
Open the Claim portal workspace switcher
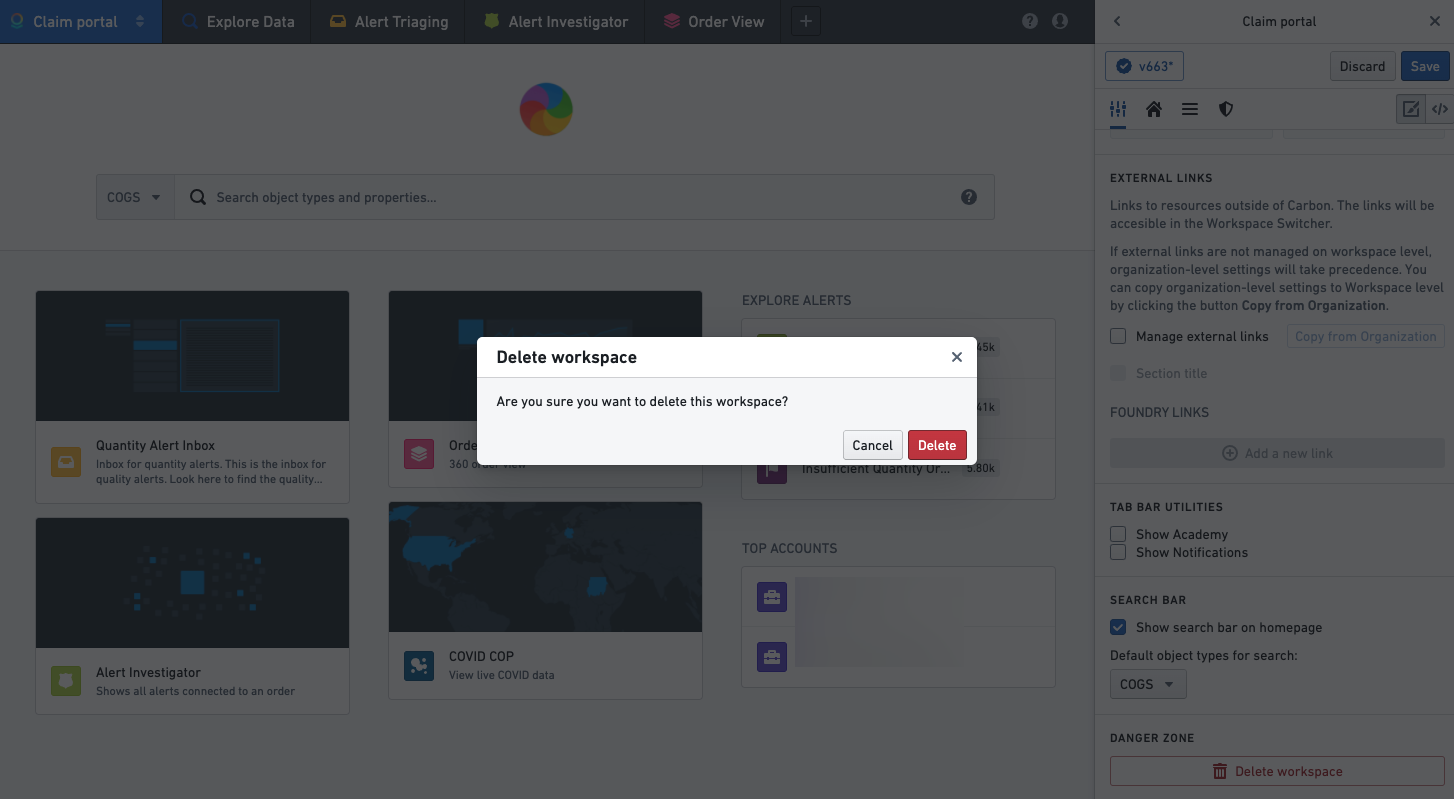pyautogui.click(x=81, y=21)
